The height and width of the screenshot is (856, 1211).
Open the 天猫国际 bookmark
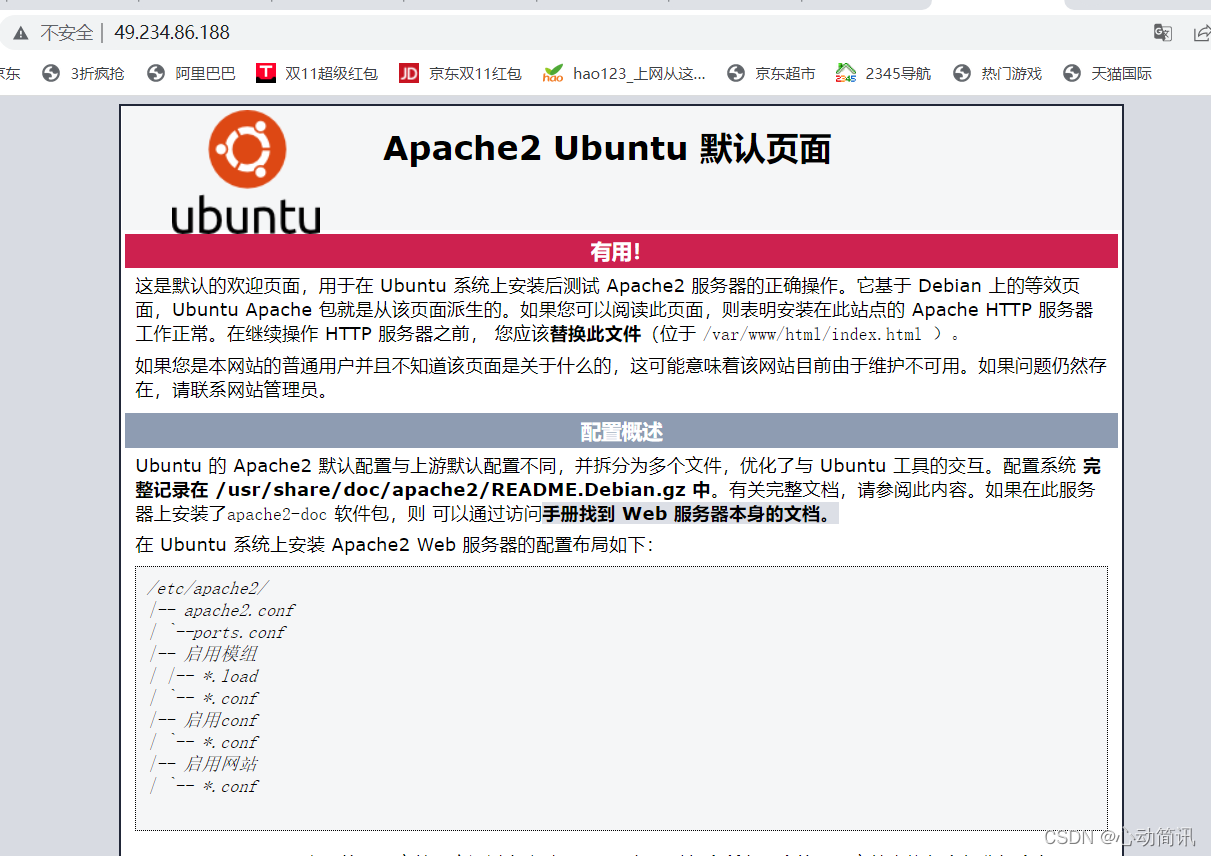[x=1107, y=73]
